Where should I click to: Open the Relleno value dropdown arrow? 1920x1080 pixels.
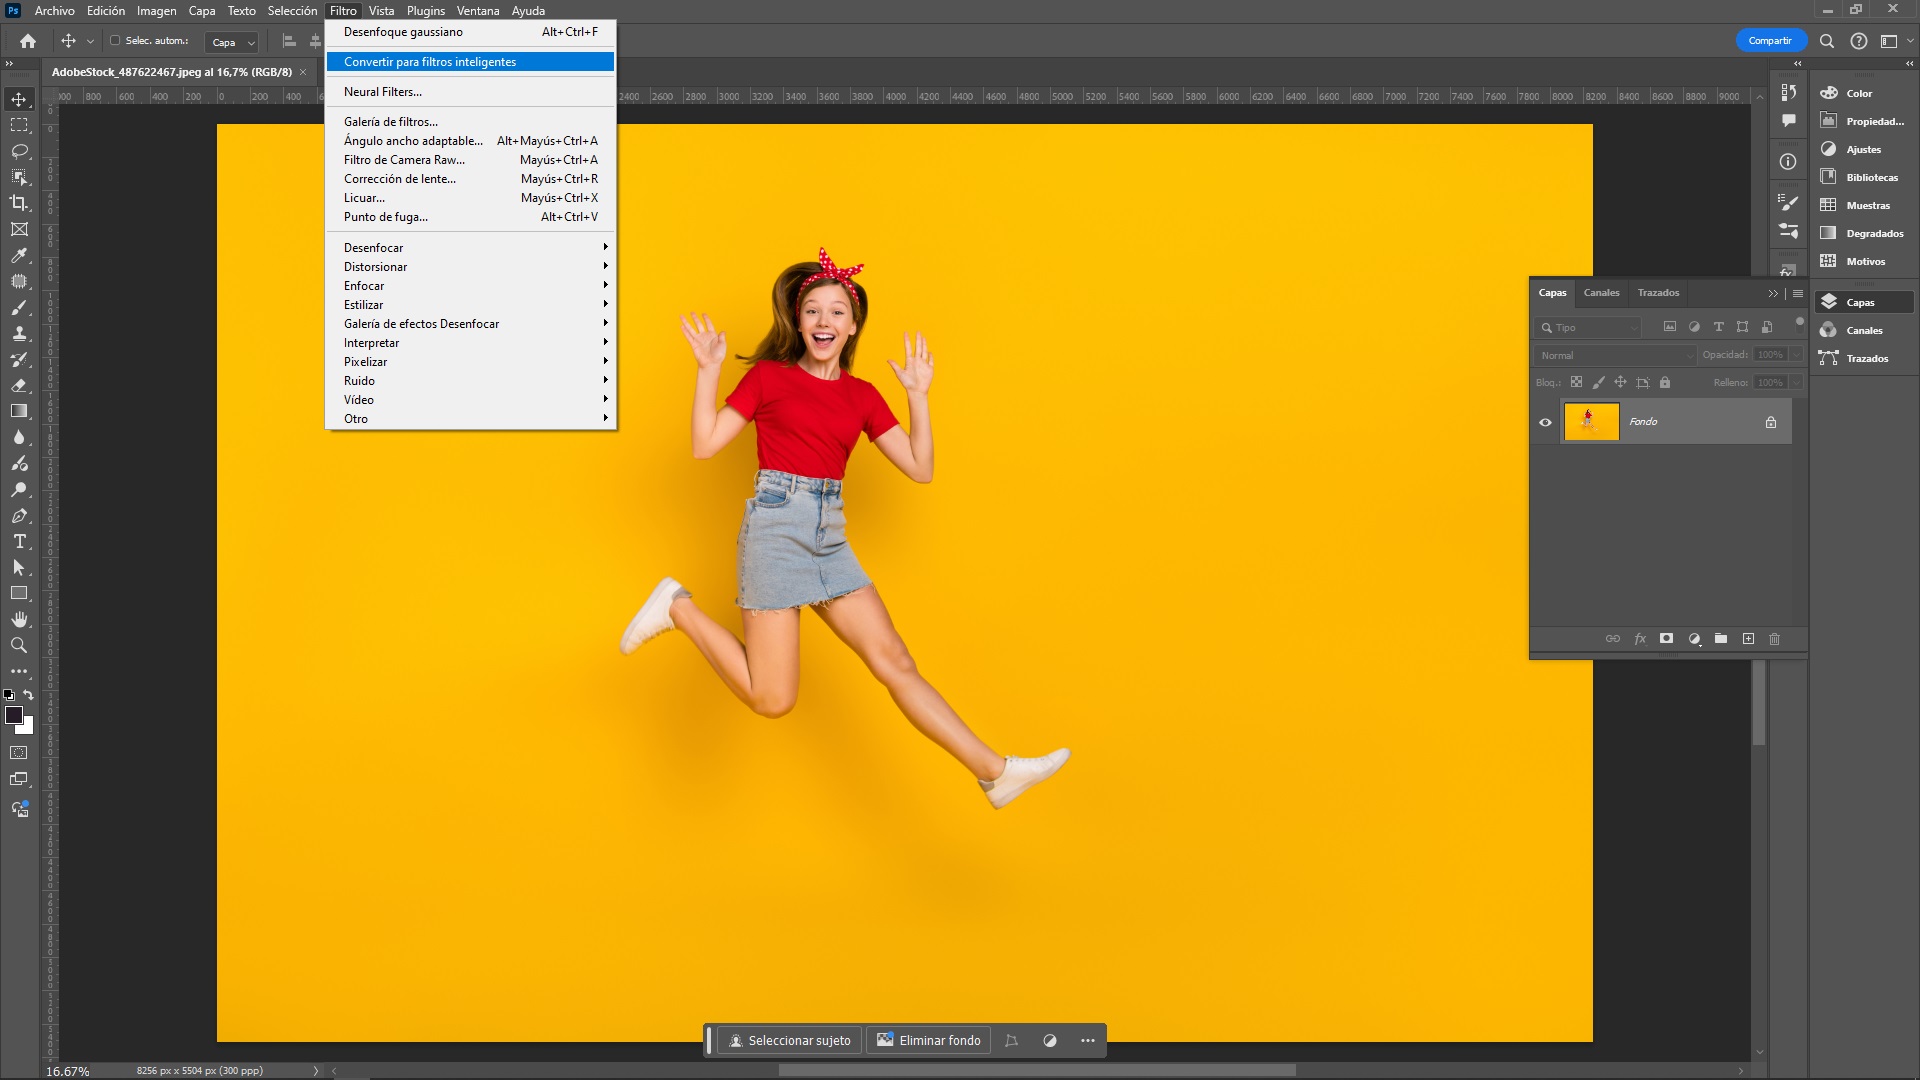1796,383
